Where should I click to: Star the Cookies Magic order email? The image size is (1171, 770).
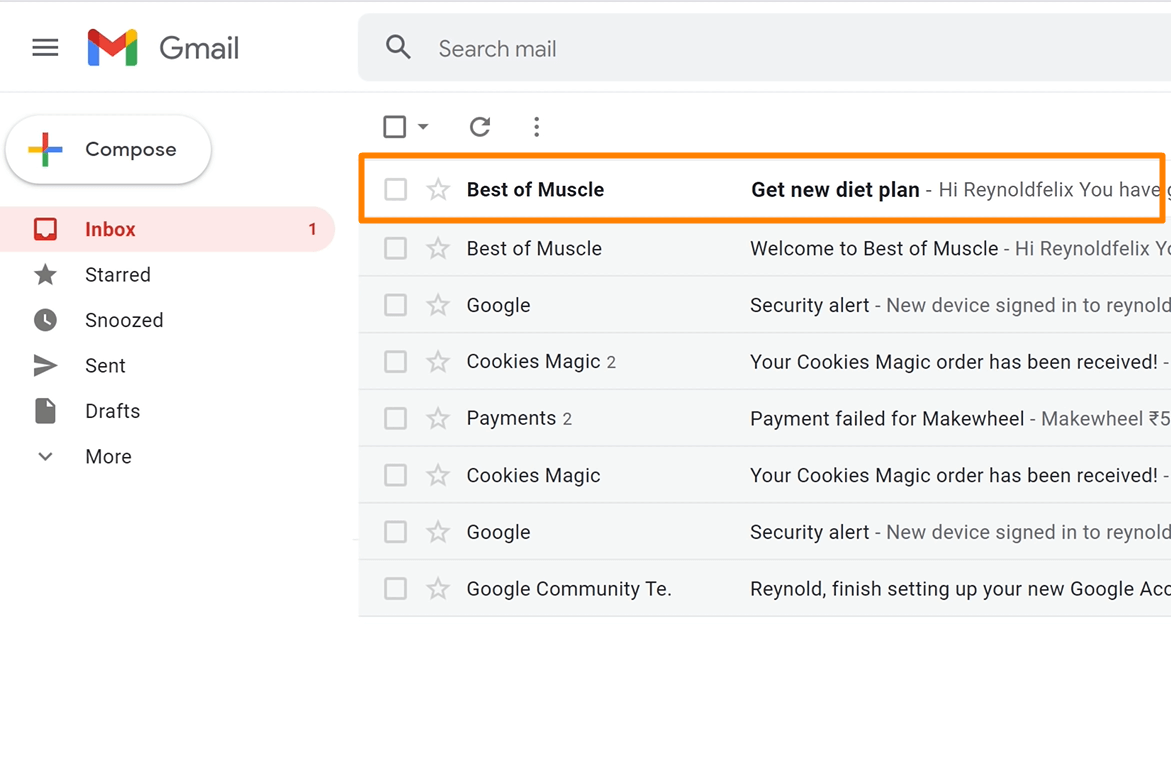438,361
